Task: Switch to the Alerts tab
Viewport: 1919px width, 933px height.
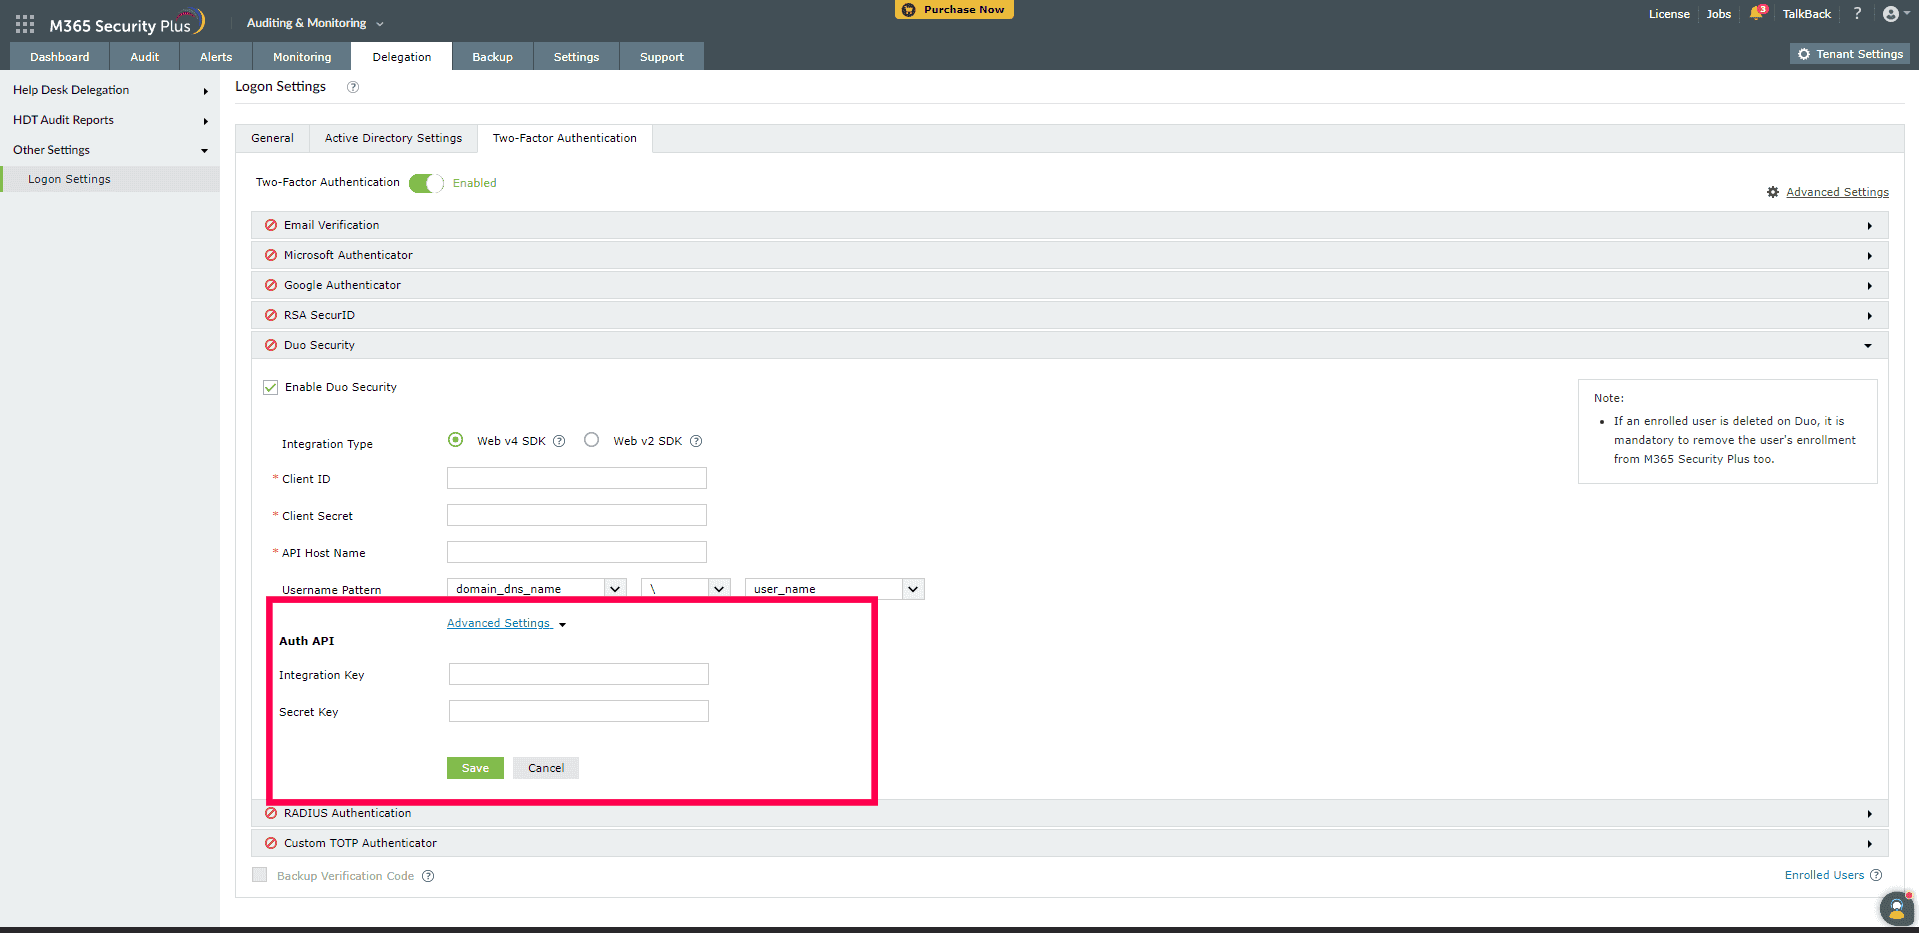Action: pyautogui.click(x=216, y=57)
